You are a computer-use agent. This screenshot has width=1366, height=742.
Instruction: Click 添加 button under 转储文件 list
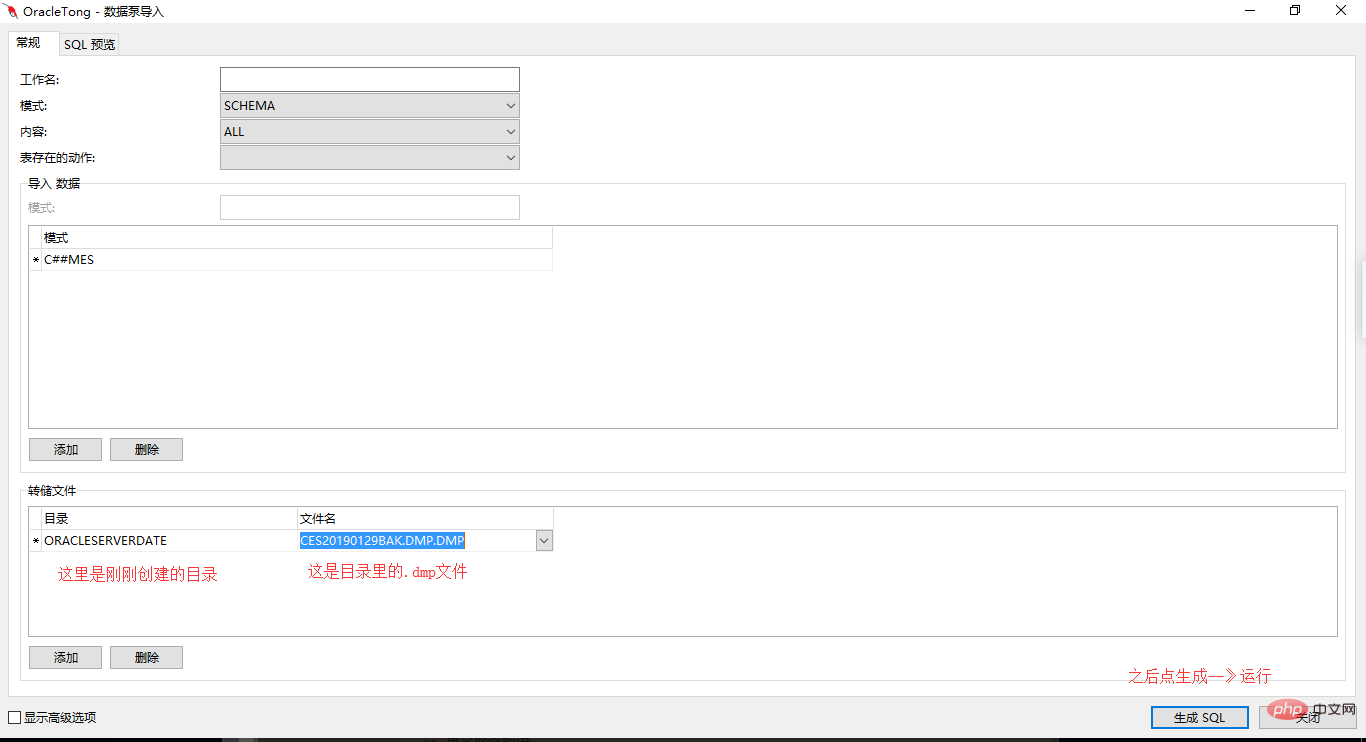pos(66,657)
